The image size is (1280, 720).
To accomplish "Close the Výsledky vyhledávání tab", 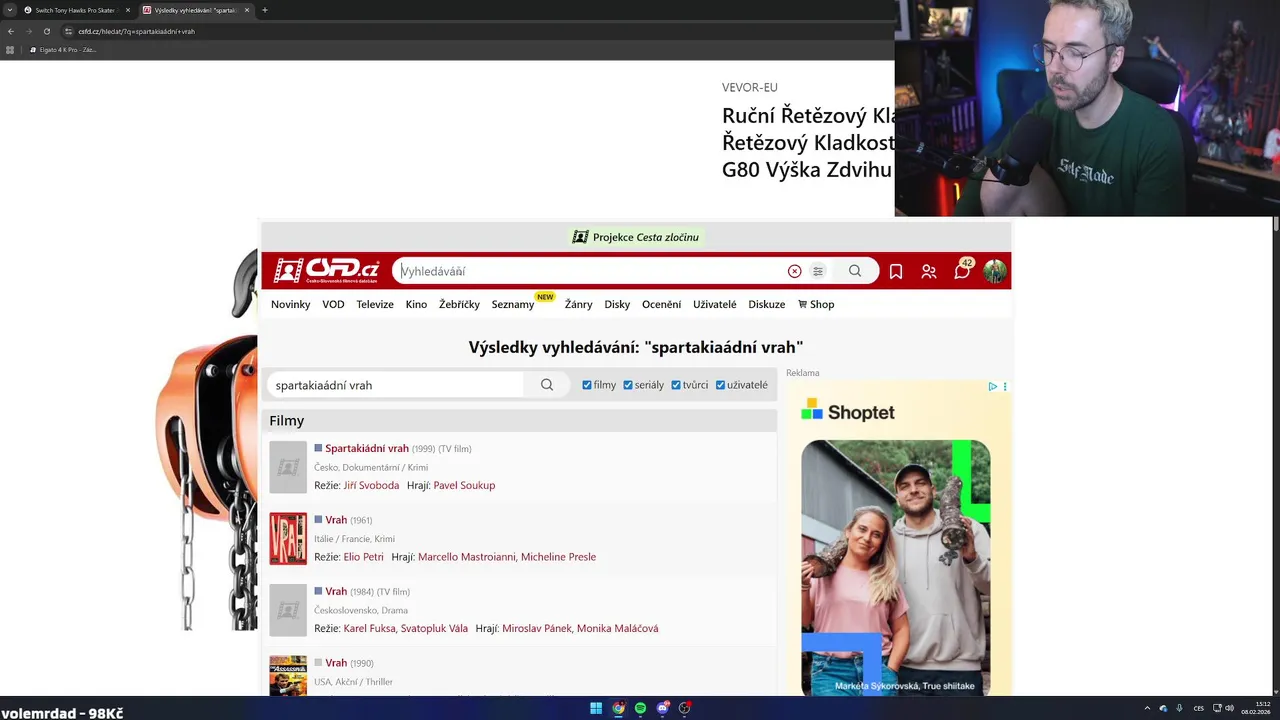I will (x=246, y=10).
